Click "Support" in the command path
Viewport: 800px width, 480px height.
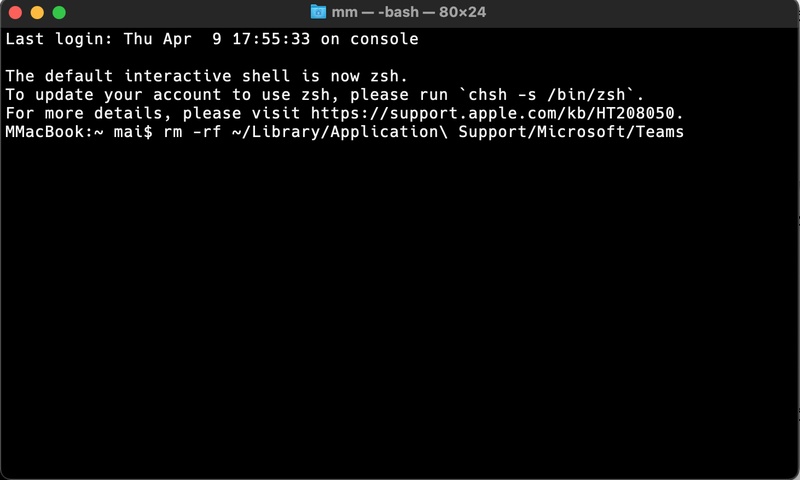point(492,131)
